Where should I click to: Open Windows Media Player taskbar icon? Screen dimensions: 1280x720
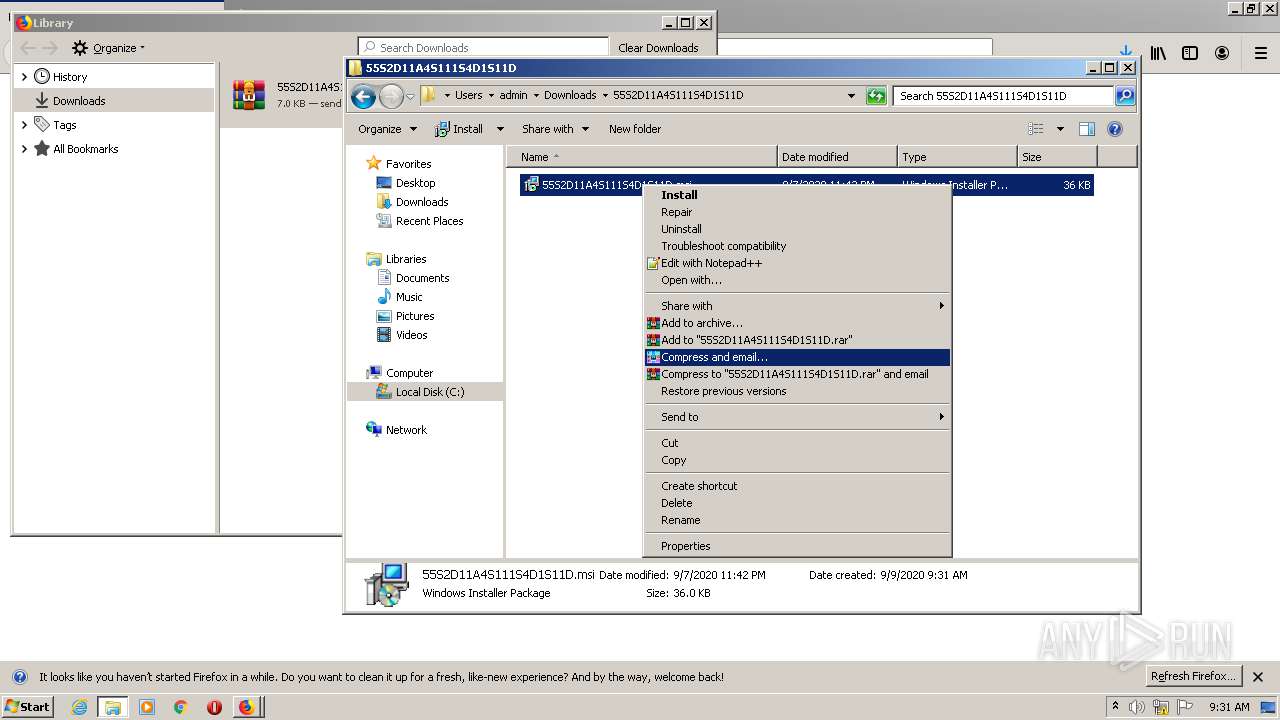tap(147, 707)
